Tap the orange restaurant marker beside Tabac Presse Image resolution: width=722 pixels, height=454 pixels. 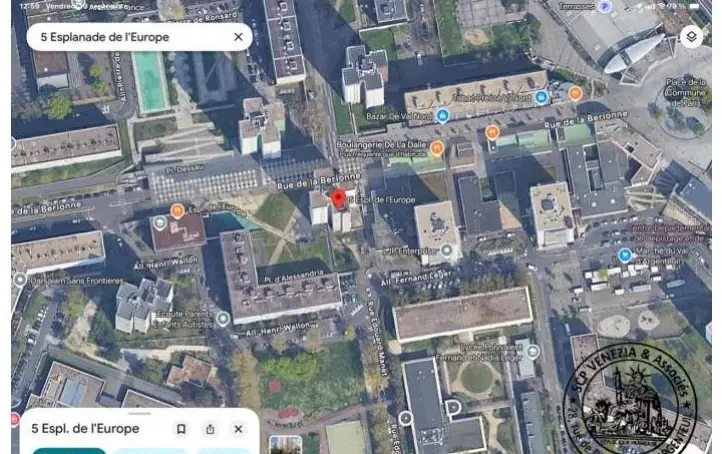(x=575, y=93)
